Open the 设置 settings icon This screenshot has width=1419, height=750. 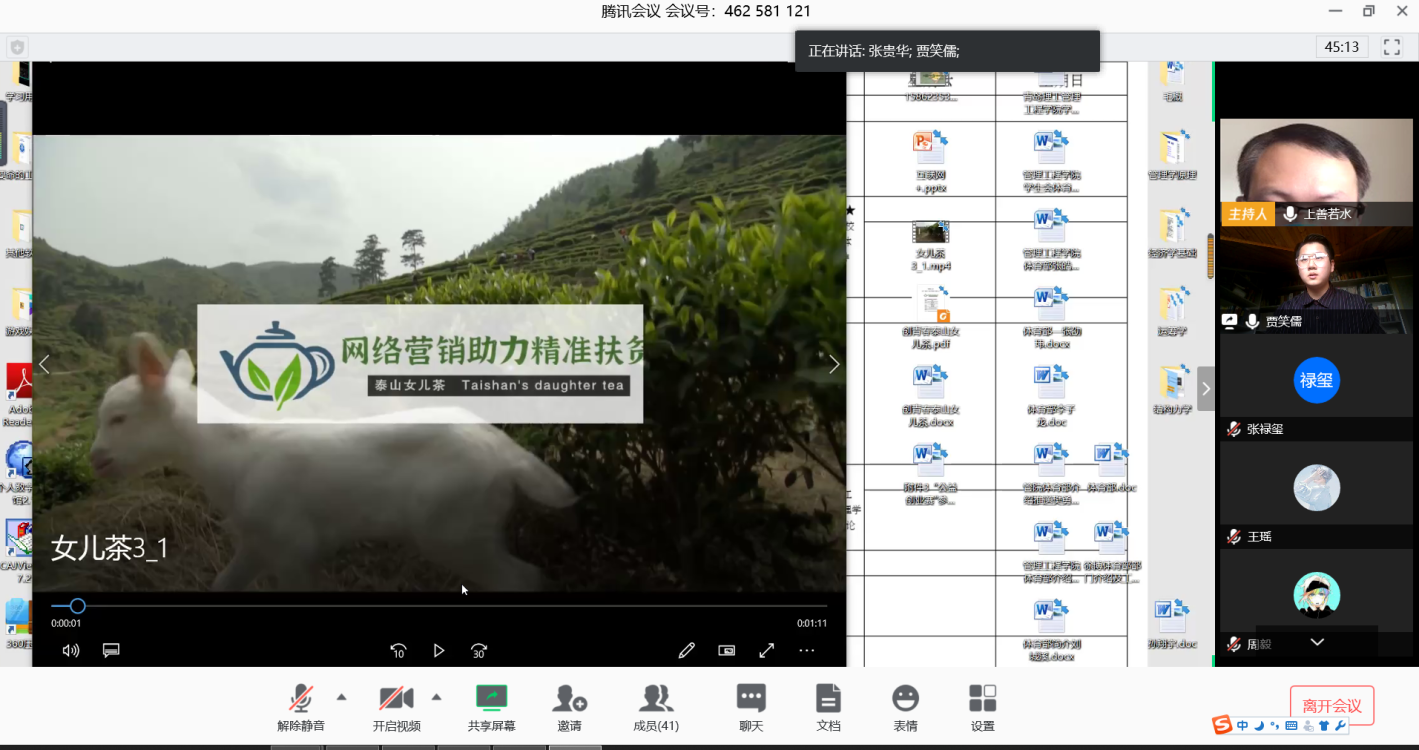(x=982, y=706)
